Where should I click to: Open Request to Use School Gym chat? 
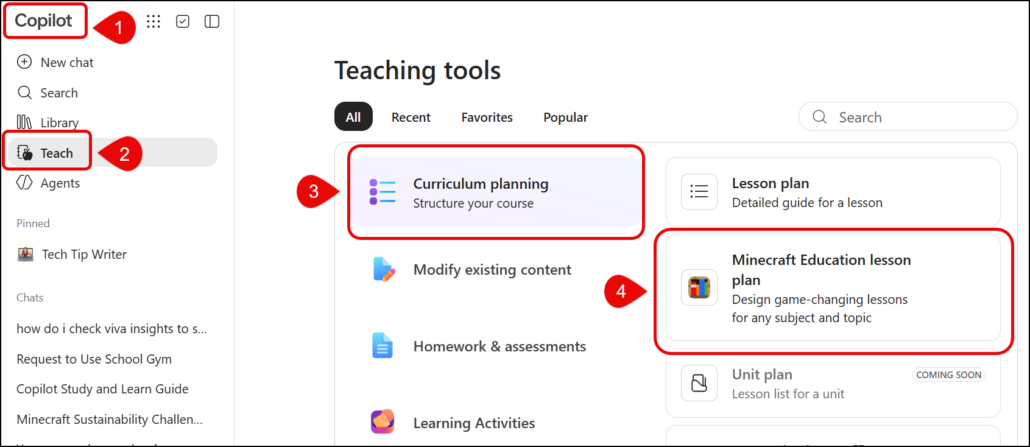94,359
